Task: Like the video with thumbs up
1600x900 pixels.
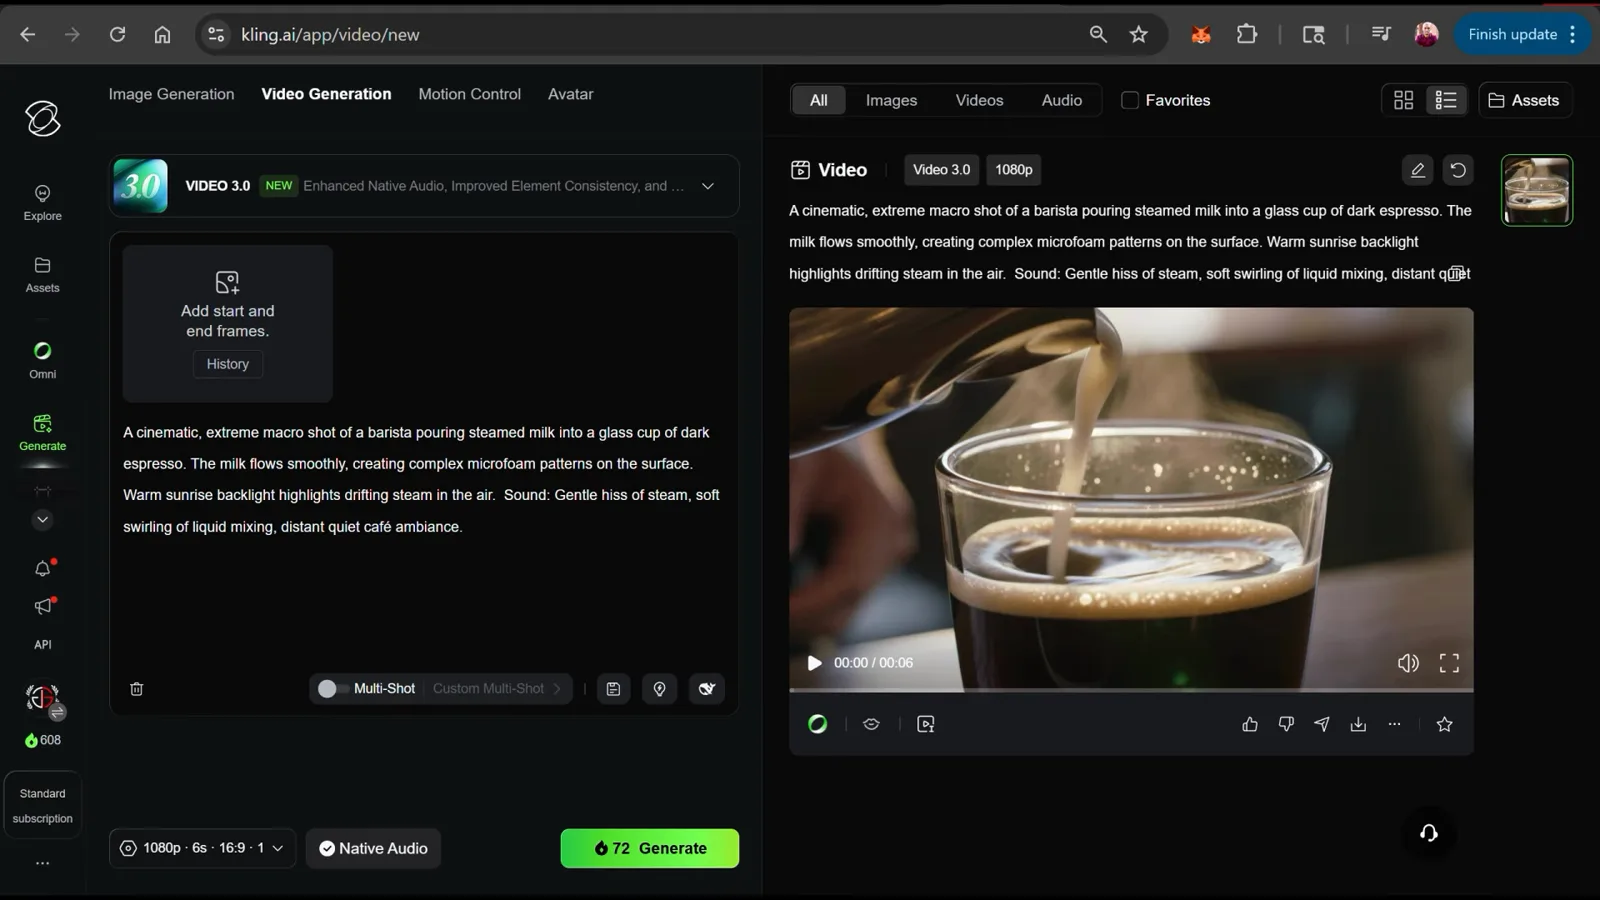Action: (x=1250, y=724)
